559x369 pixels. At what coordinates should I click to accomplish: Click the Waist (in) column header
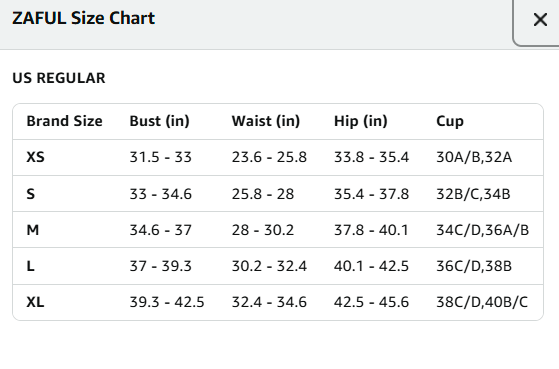click(266, 121)
